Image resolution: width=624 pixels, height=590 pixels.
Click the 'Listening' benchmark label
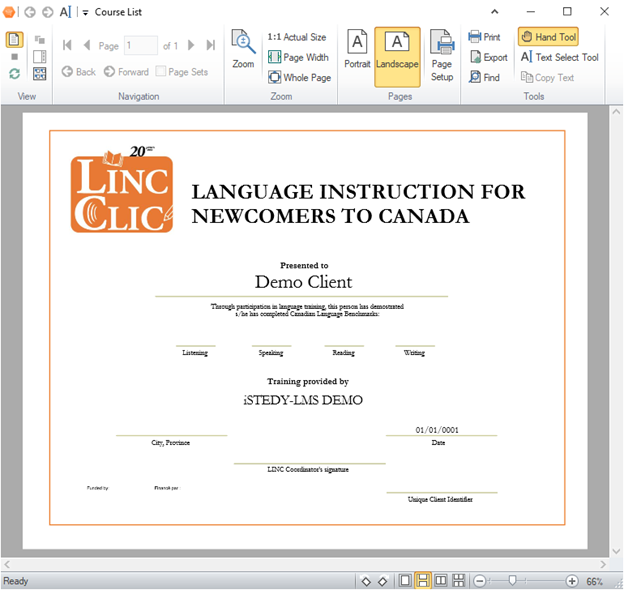click(195, 353)
